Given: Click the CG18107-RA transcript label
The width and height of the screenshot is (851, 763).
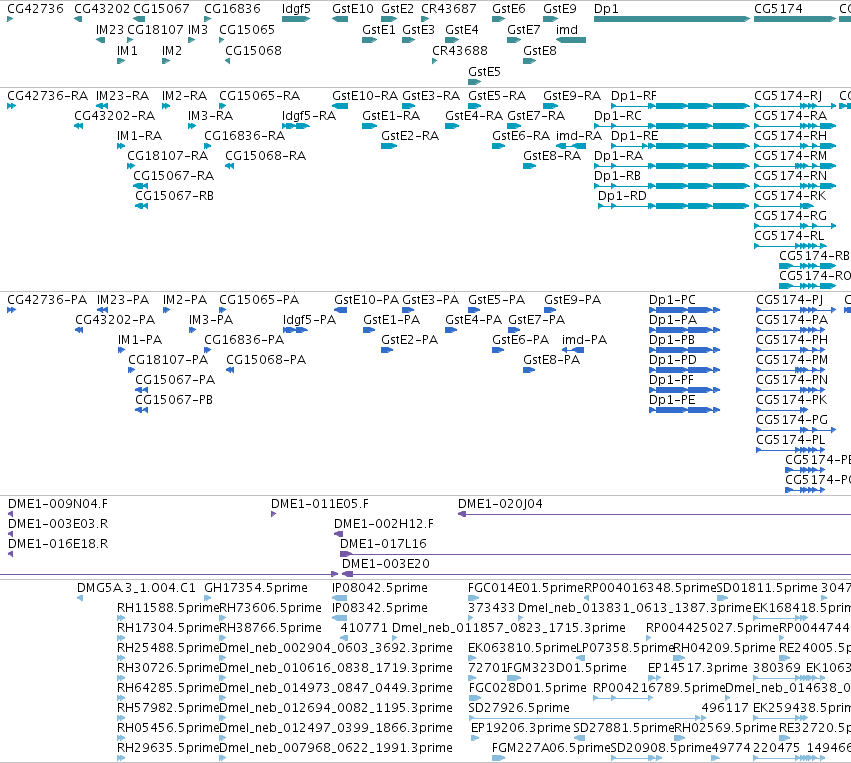Looking at the screenshot, I should tap(168, 156).
